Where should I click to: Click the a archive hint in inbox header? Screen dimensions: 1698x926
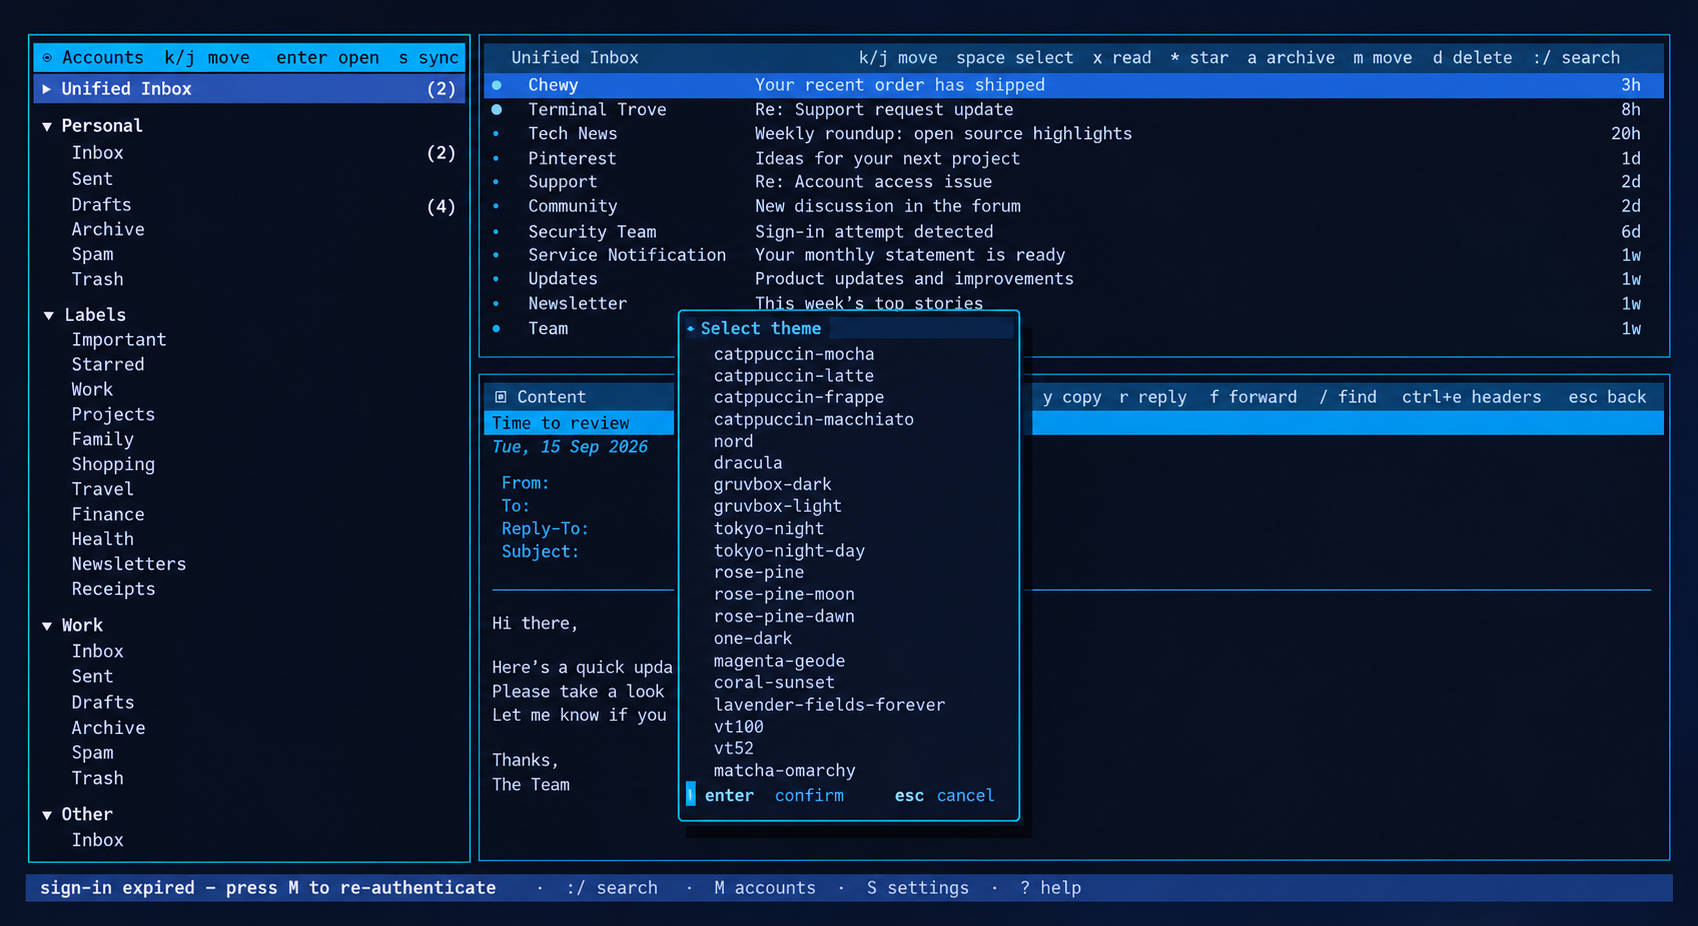tap(1291, 58)
